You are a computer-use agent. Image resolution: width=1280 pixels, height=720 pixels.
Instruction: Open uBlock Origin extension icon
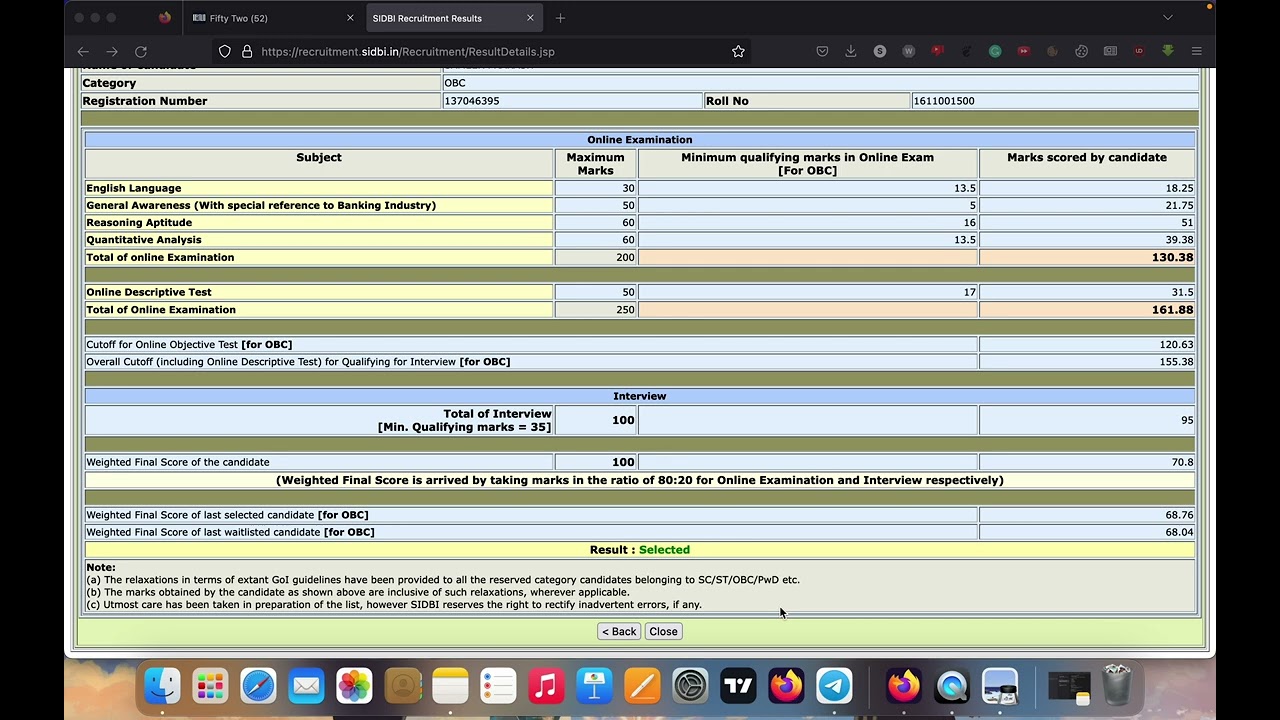click(1139, 51)
